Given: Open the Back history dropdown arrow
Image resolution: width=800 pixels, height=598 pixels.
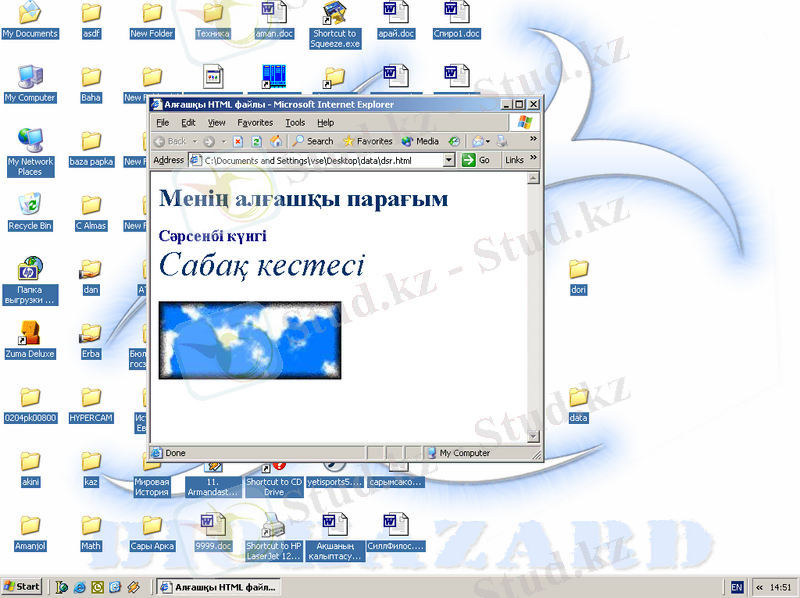Looking at the screenshot, I should coord(194,141).
